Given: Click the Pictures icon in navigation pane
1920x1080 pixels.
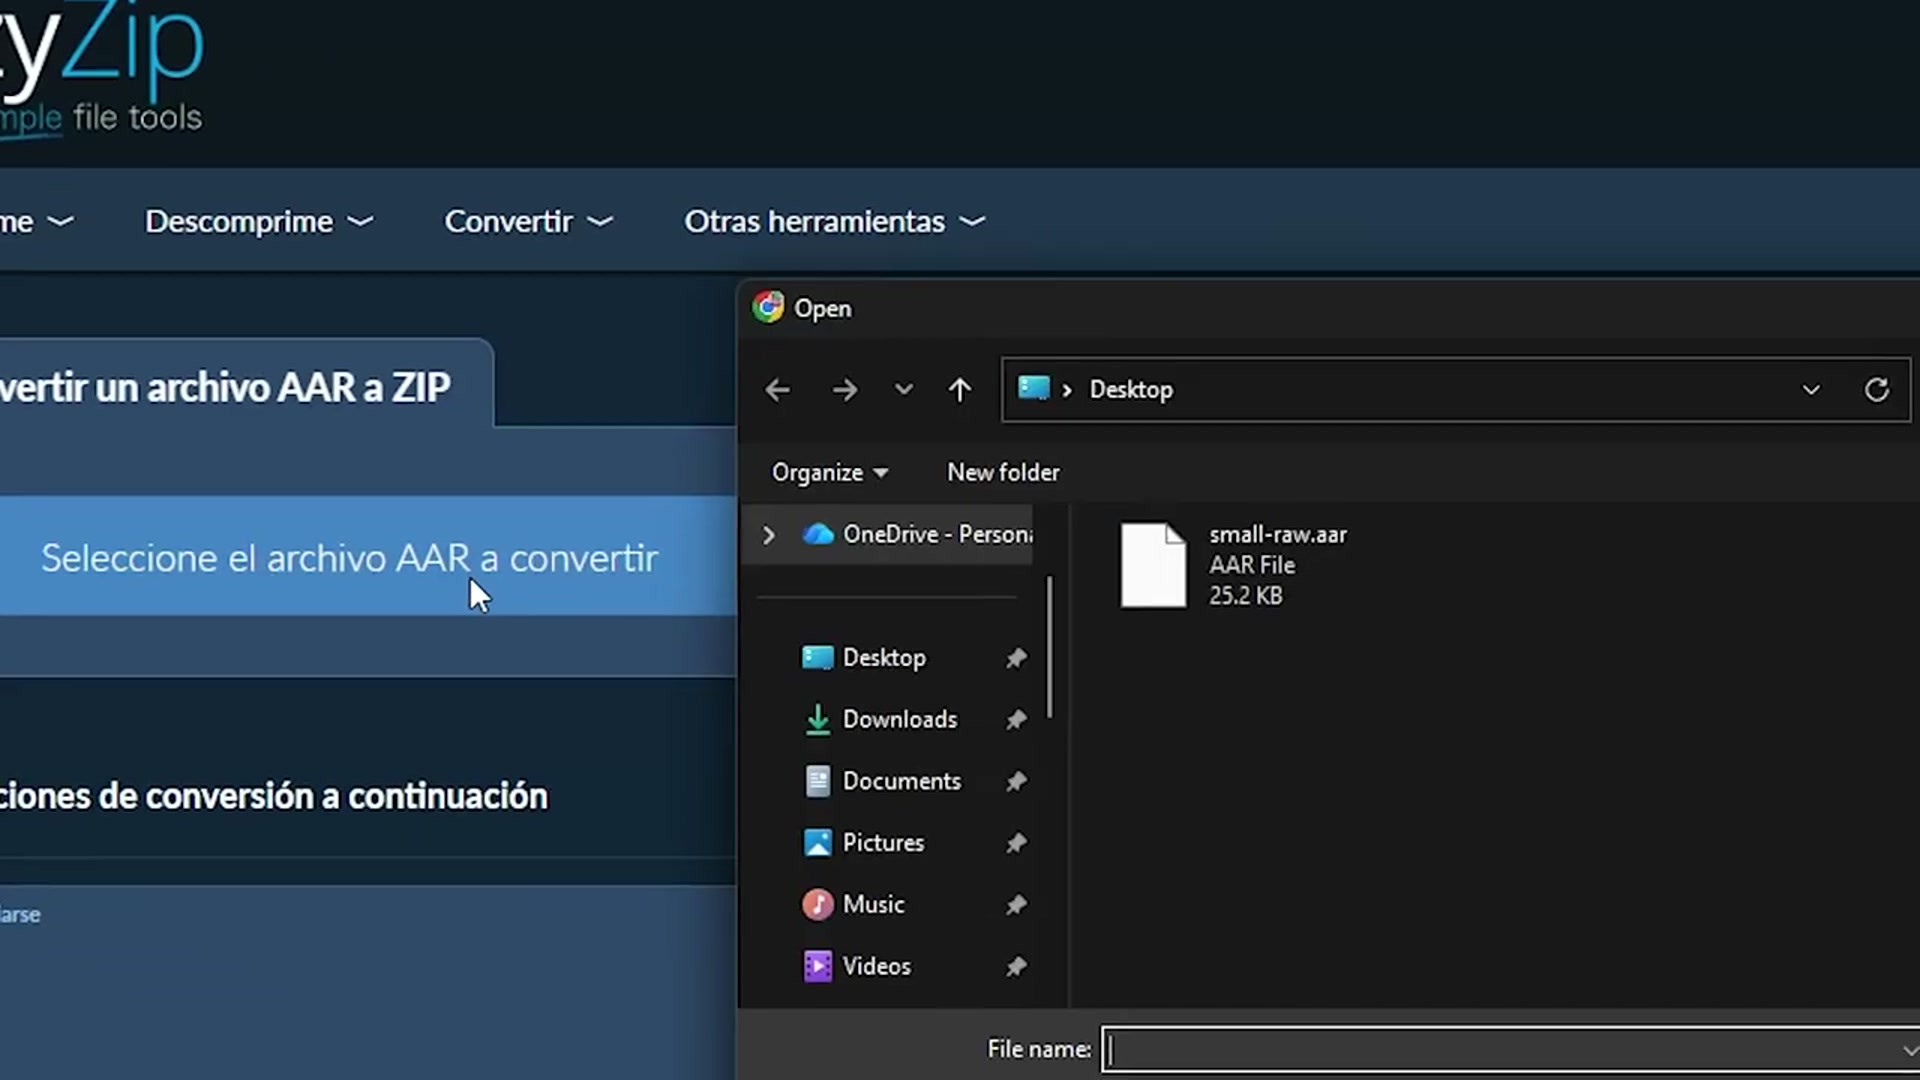Looking at the screenshot, I should [817, 843].
